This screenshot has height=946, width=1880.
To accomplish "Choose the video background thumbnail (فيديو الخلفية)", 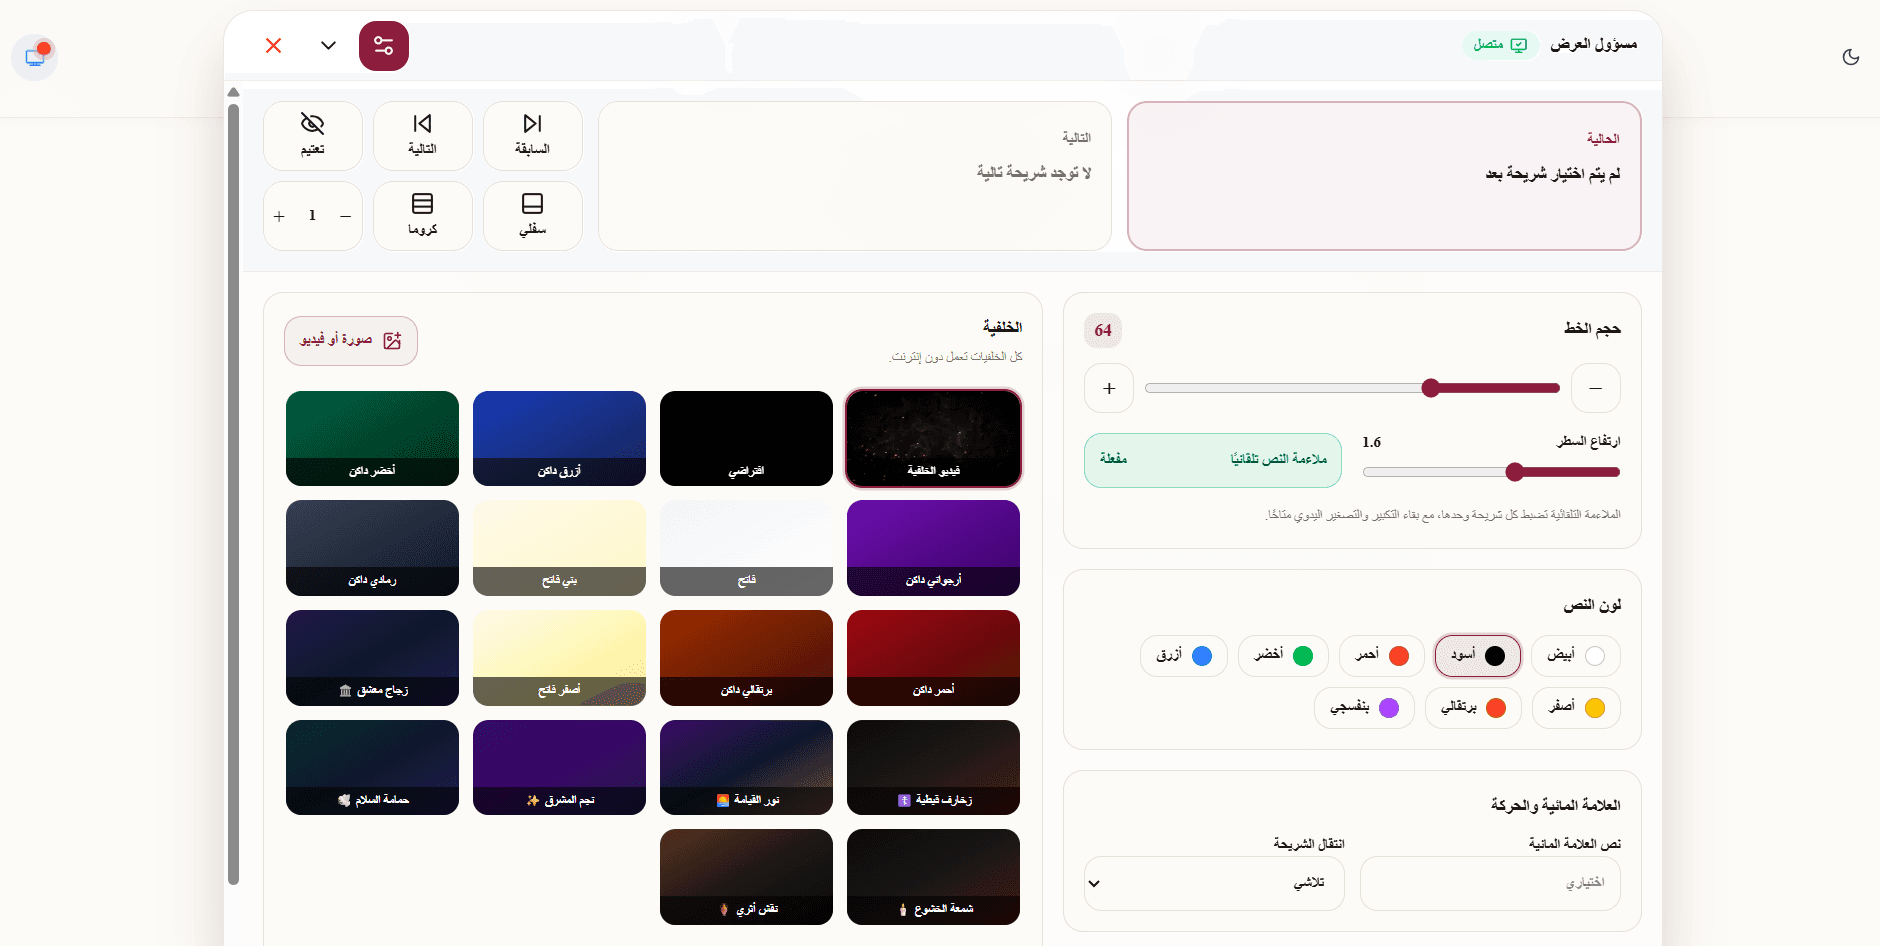I will pyautogui.click(x=934, y=438).
